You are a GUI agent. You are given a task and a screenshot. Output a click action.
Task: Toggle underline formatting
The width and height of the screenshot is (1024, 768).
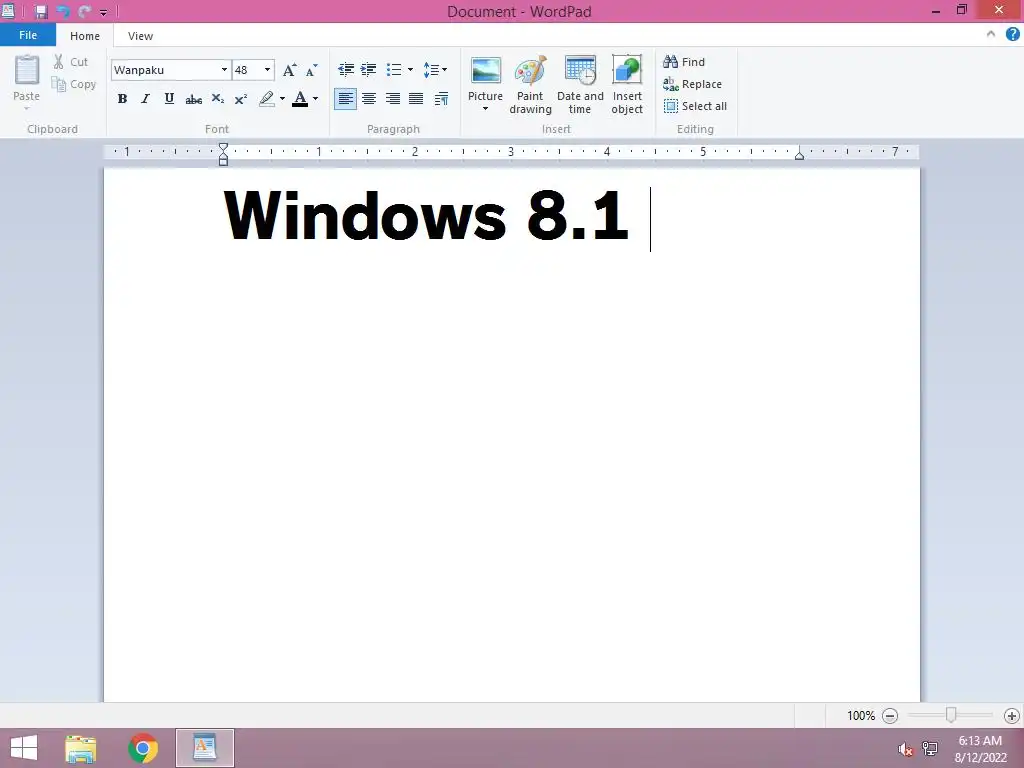[169, 99]
